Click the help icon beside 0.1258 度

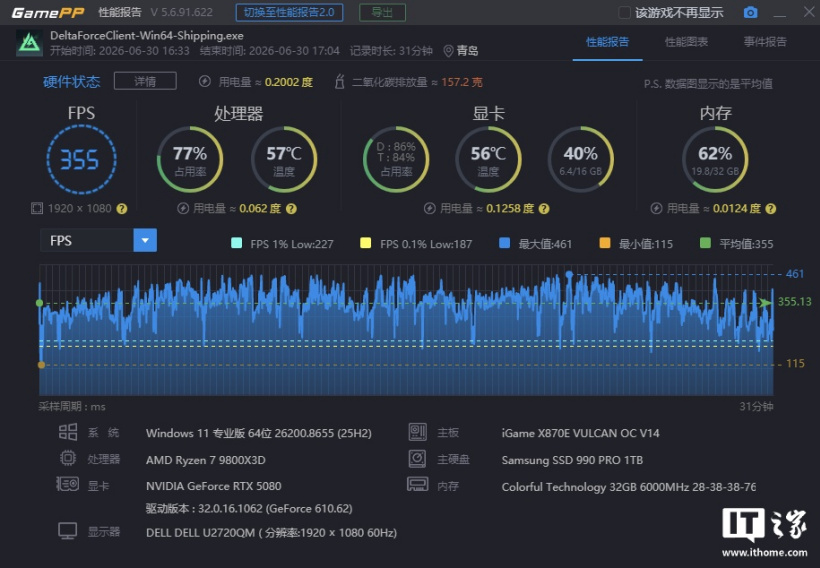coord(544,209)
